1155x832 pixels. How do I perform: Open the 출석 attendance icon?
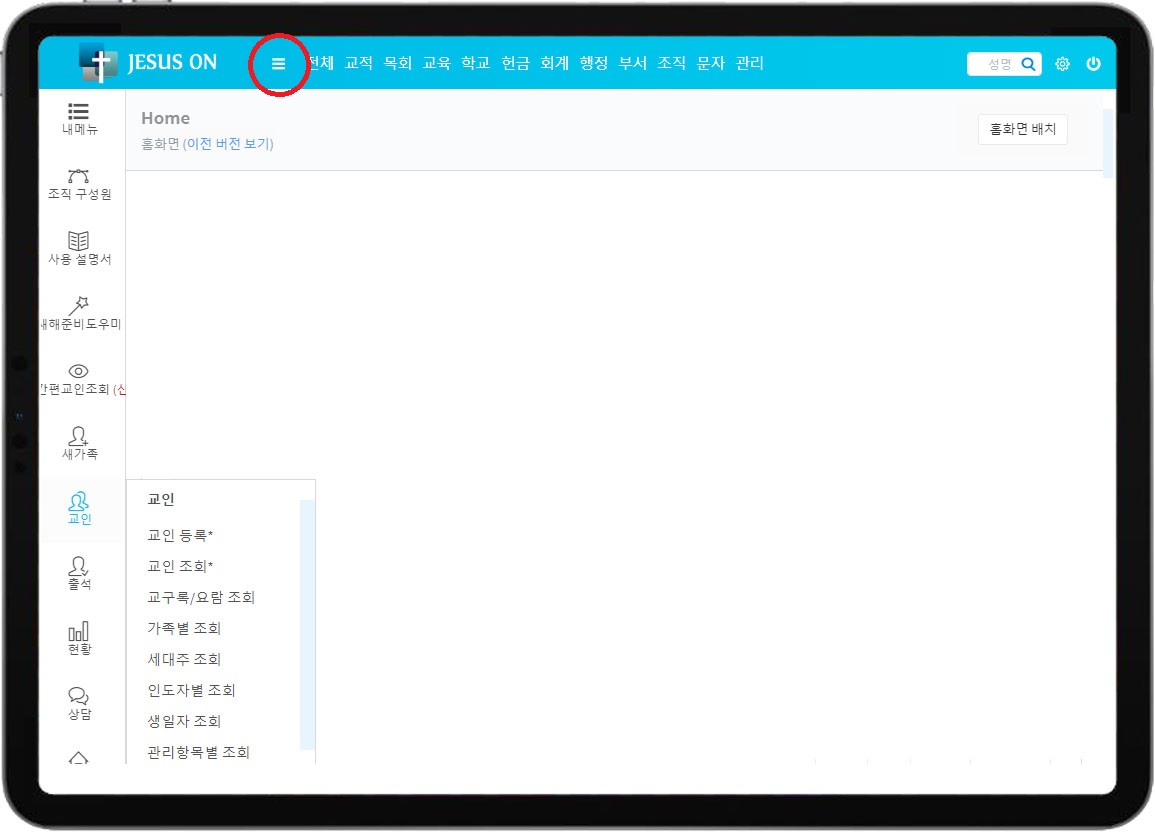tap(79, 573)
